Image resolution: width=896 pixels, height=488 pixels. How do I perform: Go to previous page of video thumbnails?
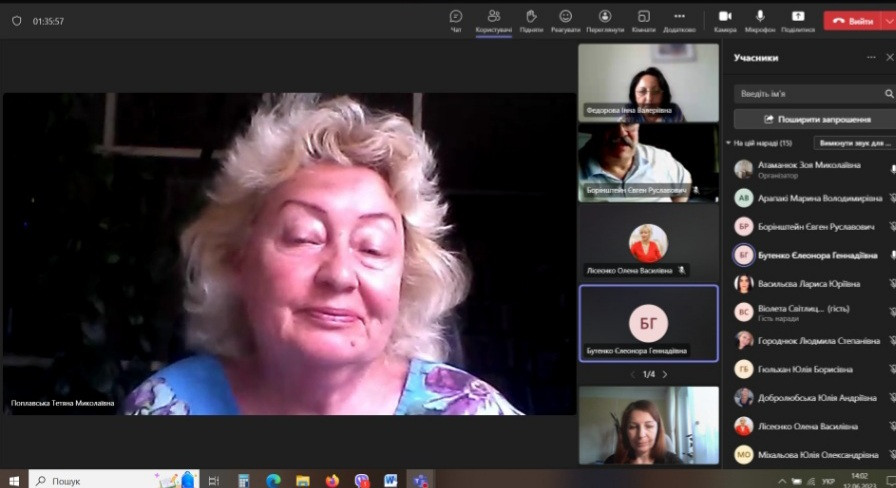point(631,374)
